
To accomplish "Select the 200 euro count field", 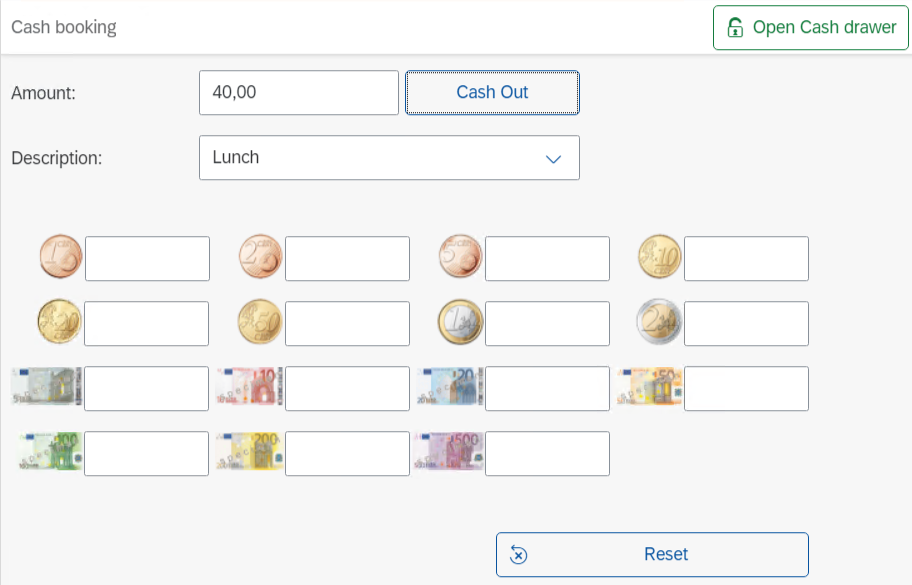I will 347,453.
